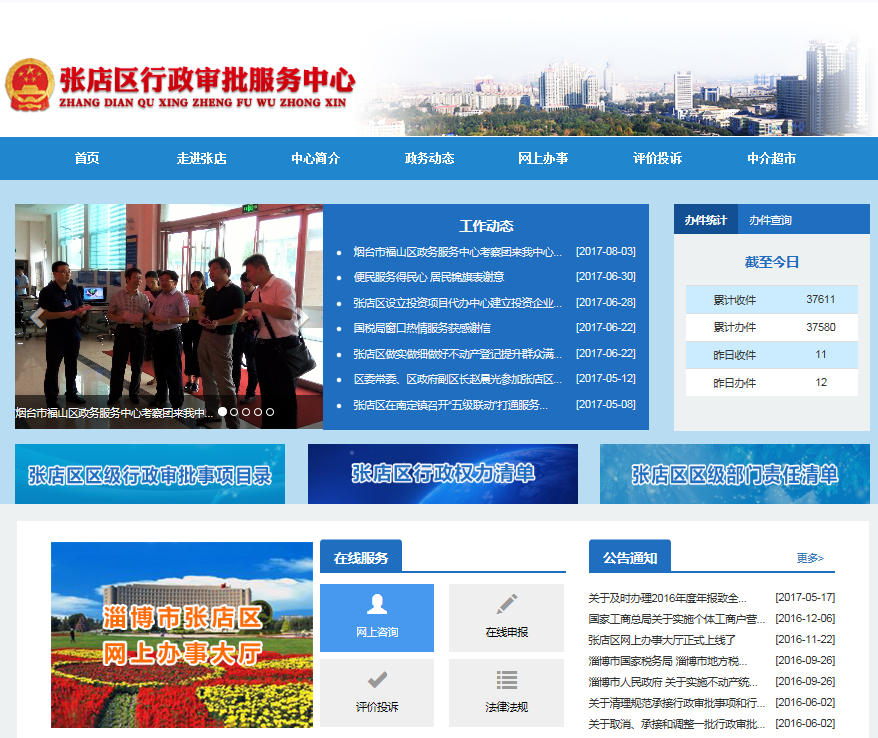Open the 网上办事 navigation menu
Viewport: 878px width, 738px height.
coord(543,159)
